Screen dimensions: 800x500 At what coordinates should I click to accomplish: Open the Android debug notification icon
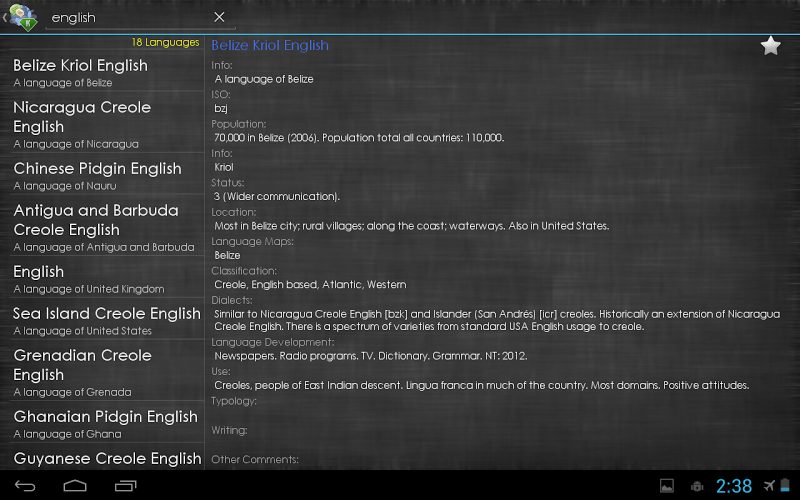click(x=697, y=486)
